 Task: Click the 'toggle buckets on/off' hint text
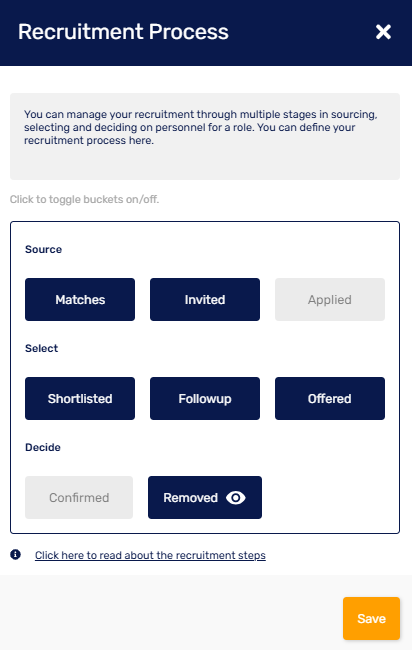[85, 199]
